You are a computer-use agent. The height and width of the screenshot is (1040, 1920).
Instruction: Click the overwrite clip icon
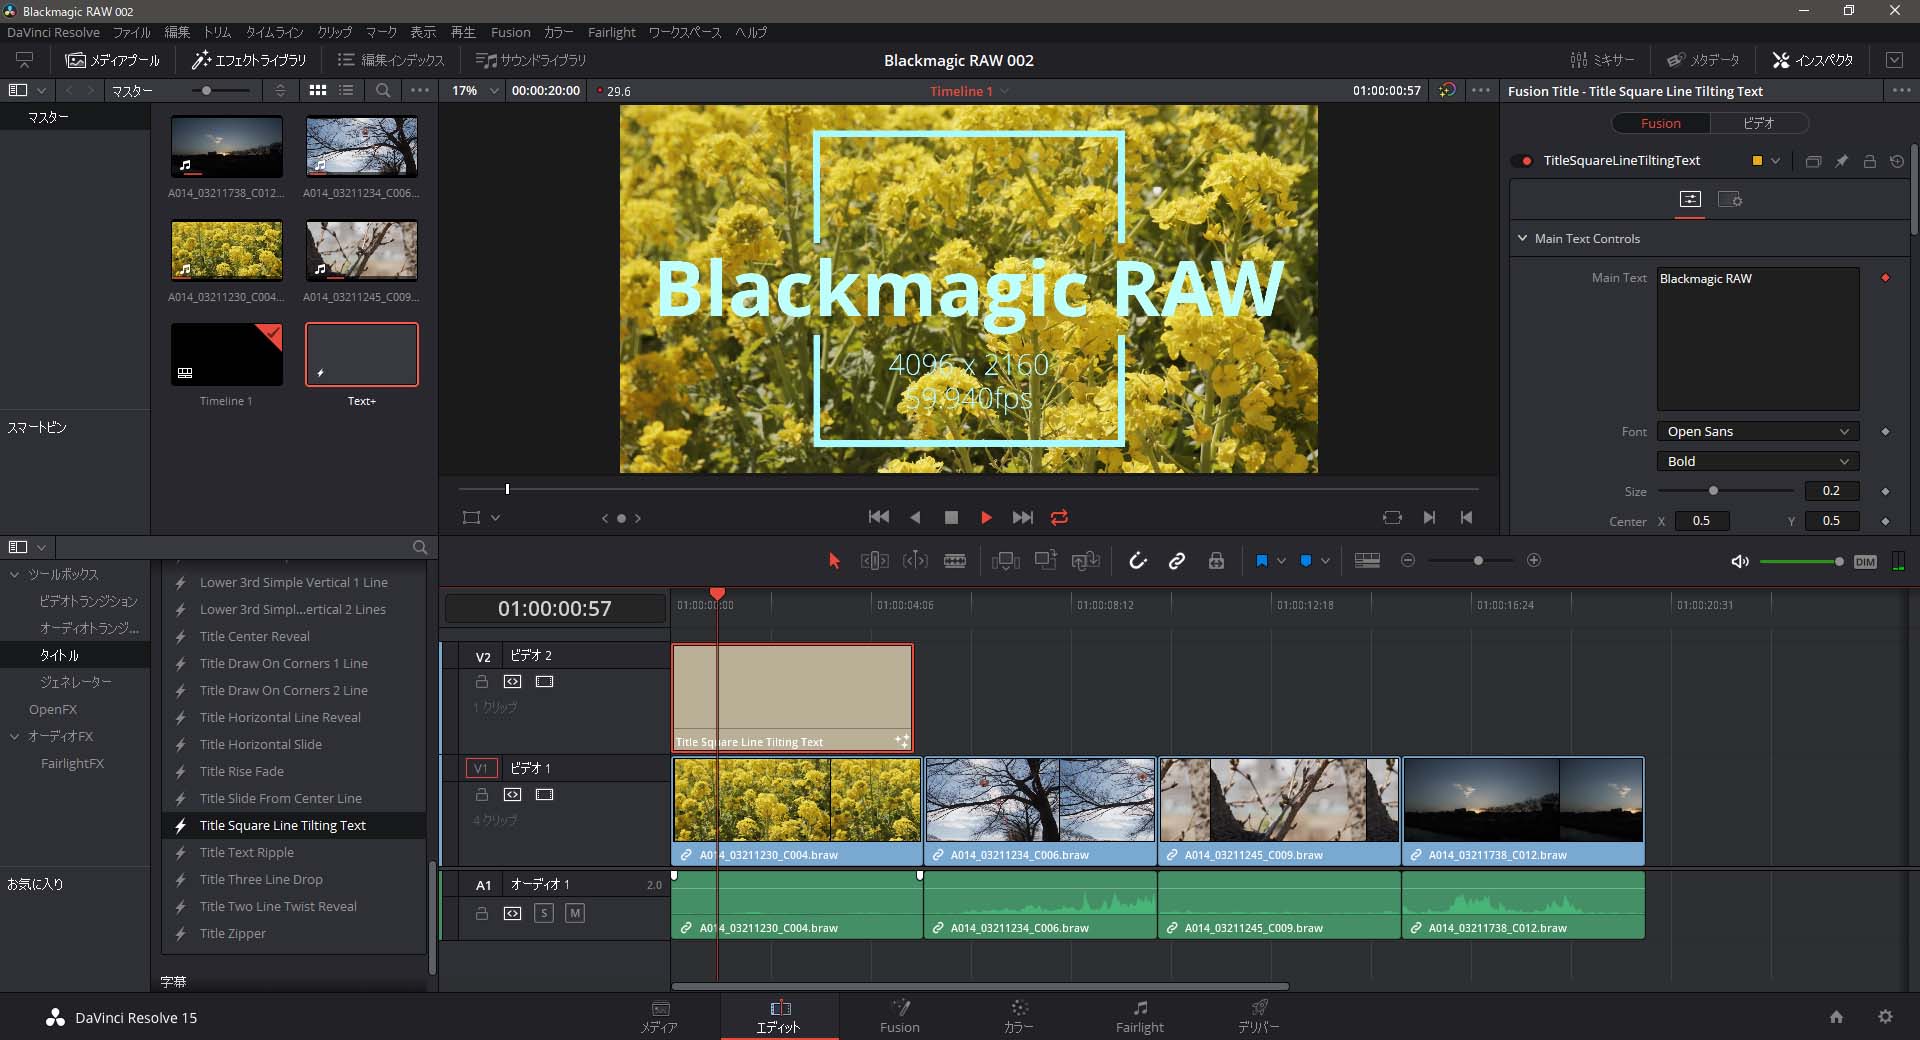(x=1046, y=560)
